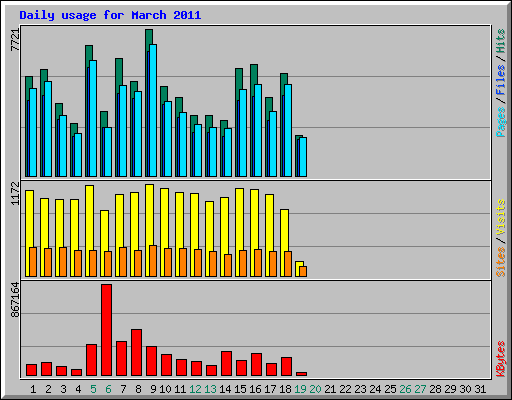Viewport: 512px width, 400px height.
Task: Select day 2 on the x-axis
Action: 48,389
